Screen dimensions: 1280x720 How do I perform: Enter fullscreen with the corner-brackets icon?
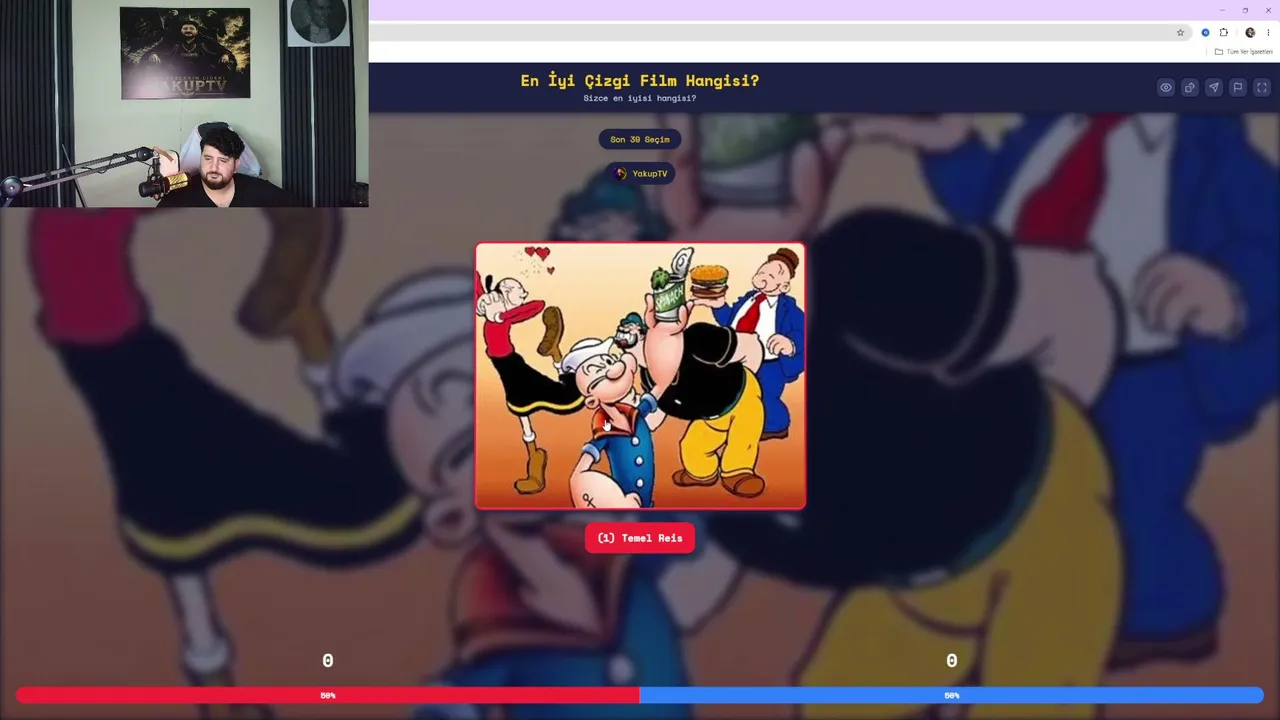click(x=1262, y=88)
